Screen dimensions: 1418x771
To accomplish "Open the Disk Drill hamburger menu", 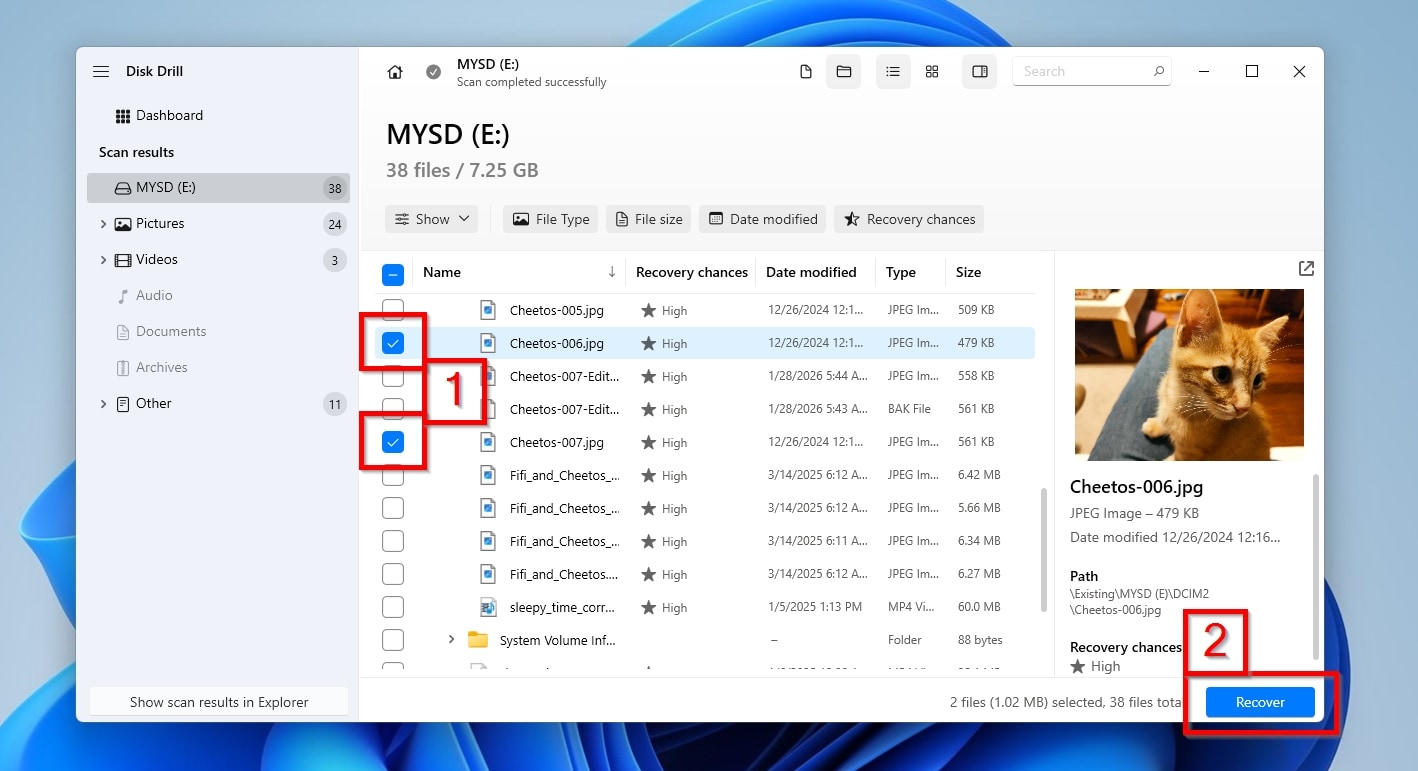I will click(x=101, y=72).
